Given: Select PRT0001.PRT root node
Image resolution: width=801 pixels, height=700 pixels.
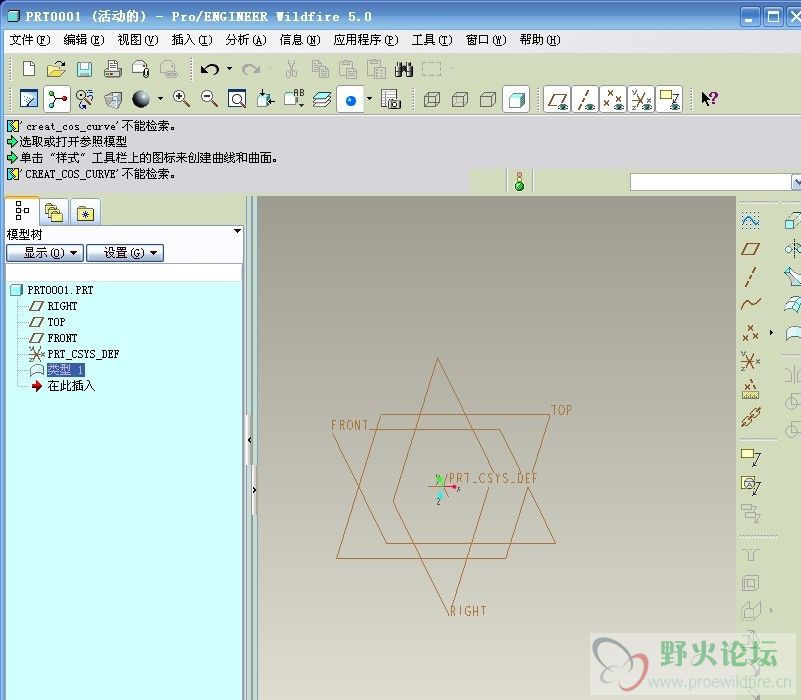Looking at the screenshot, I should 60,290.
